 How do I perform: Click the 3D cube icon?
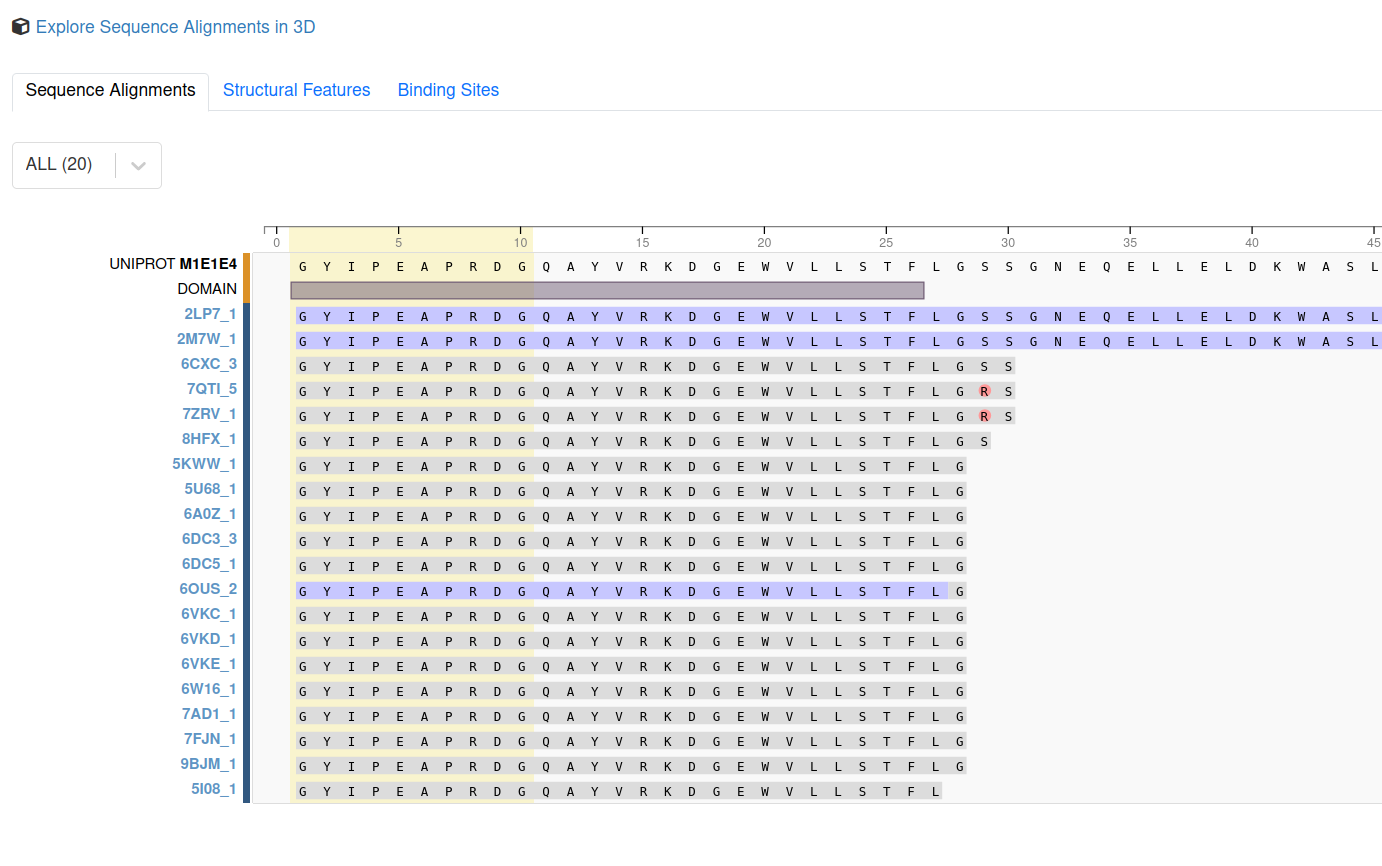pos(21,27)
